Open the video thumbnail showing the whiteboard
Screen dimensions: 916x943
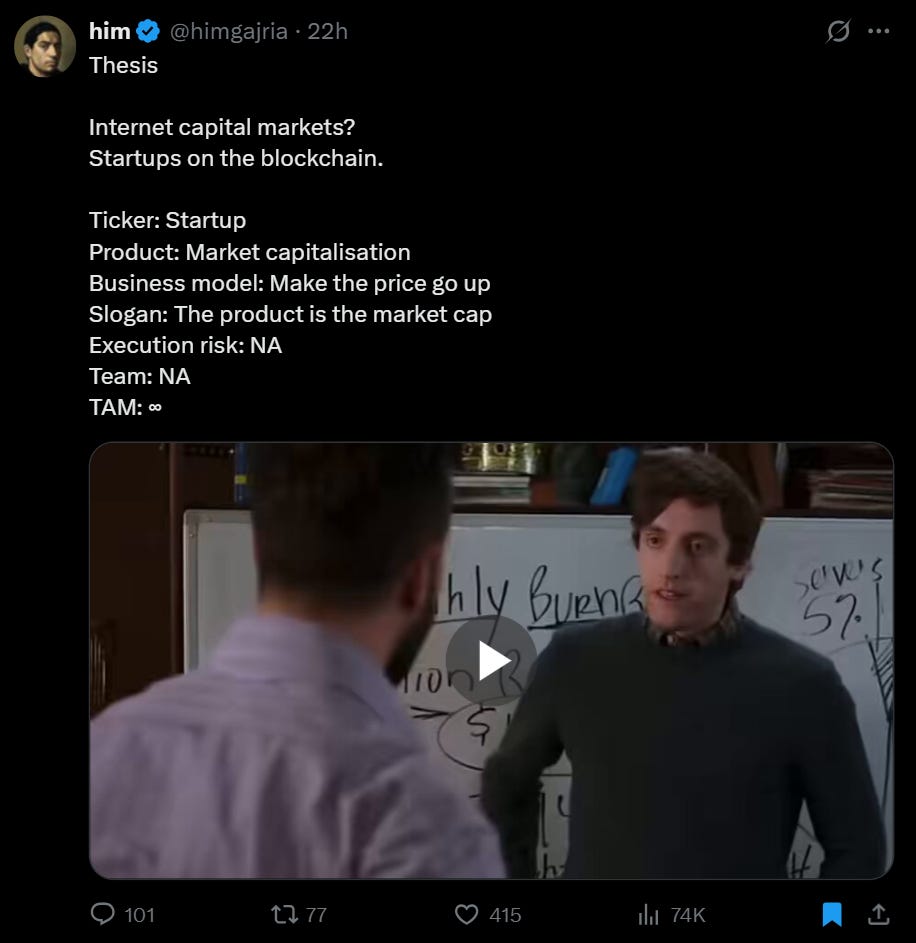click(x=491, y=660)
